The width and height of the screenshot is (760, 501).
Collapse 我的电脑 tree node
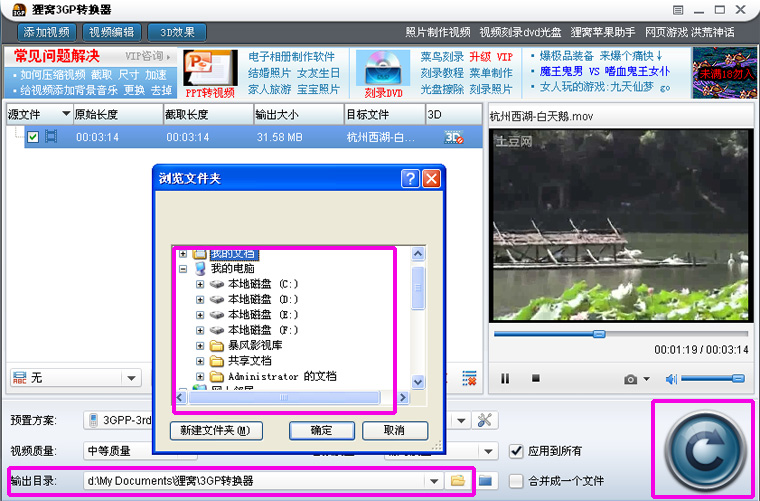pyautogui.click(x=183, y=269)
